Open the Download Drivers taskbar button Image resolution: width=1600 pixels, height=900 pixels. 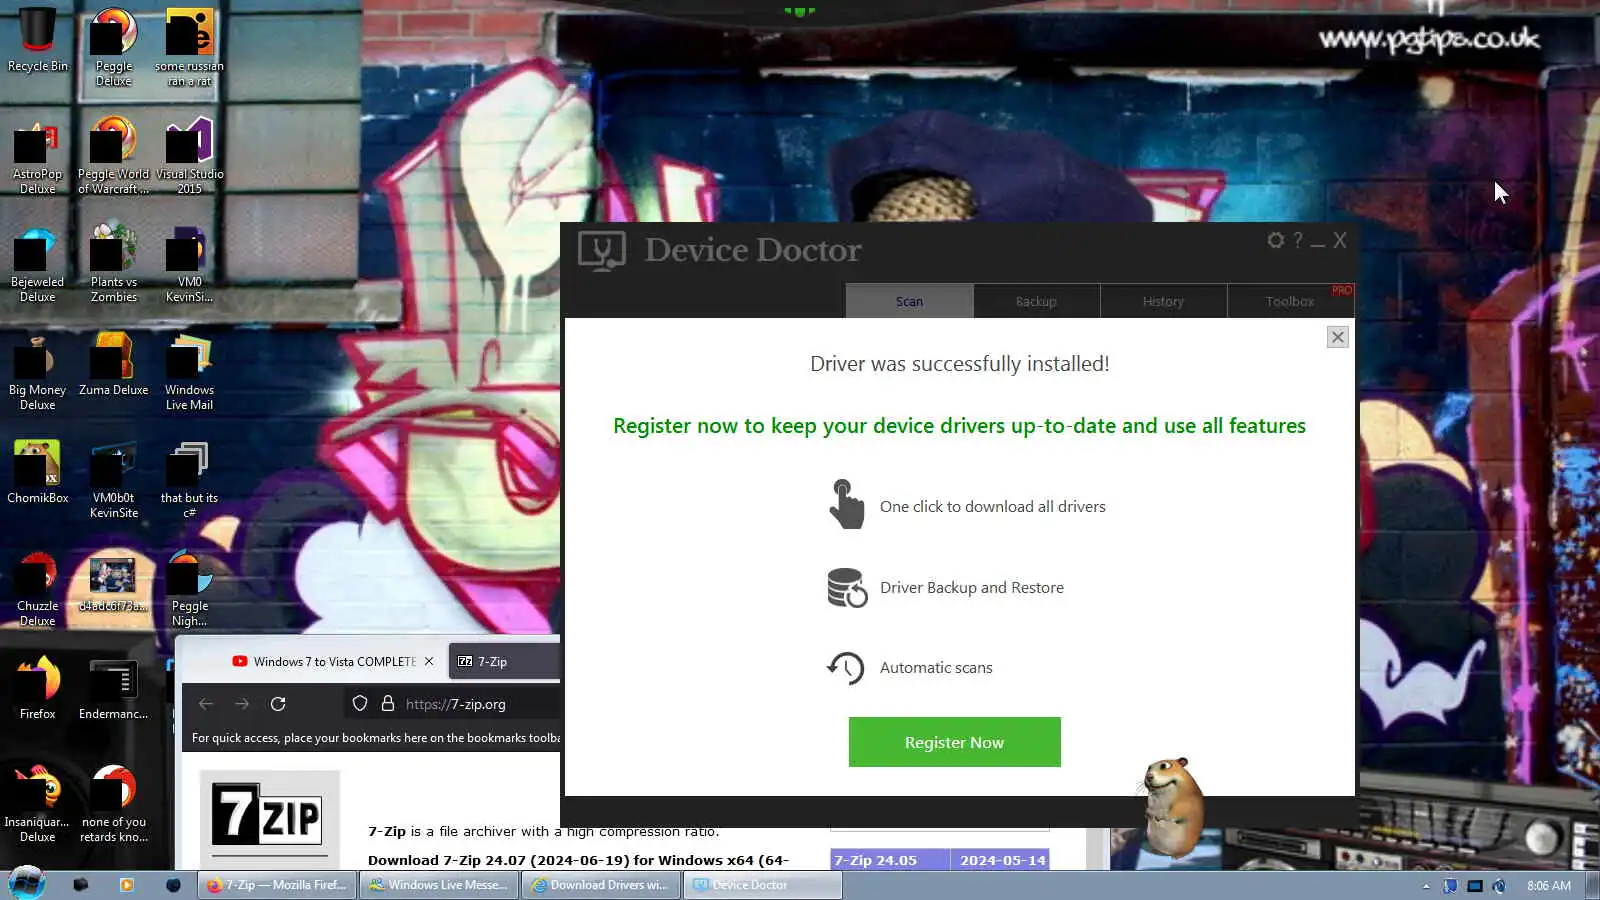(x=602, y=885)
